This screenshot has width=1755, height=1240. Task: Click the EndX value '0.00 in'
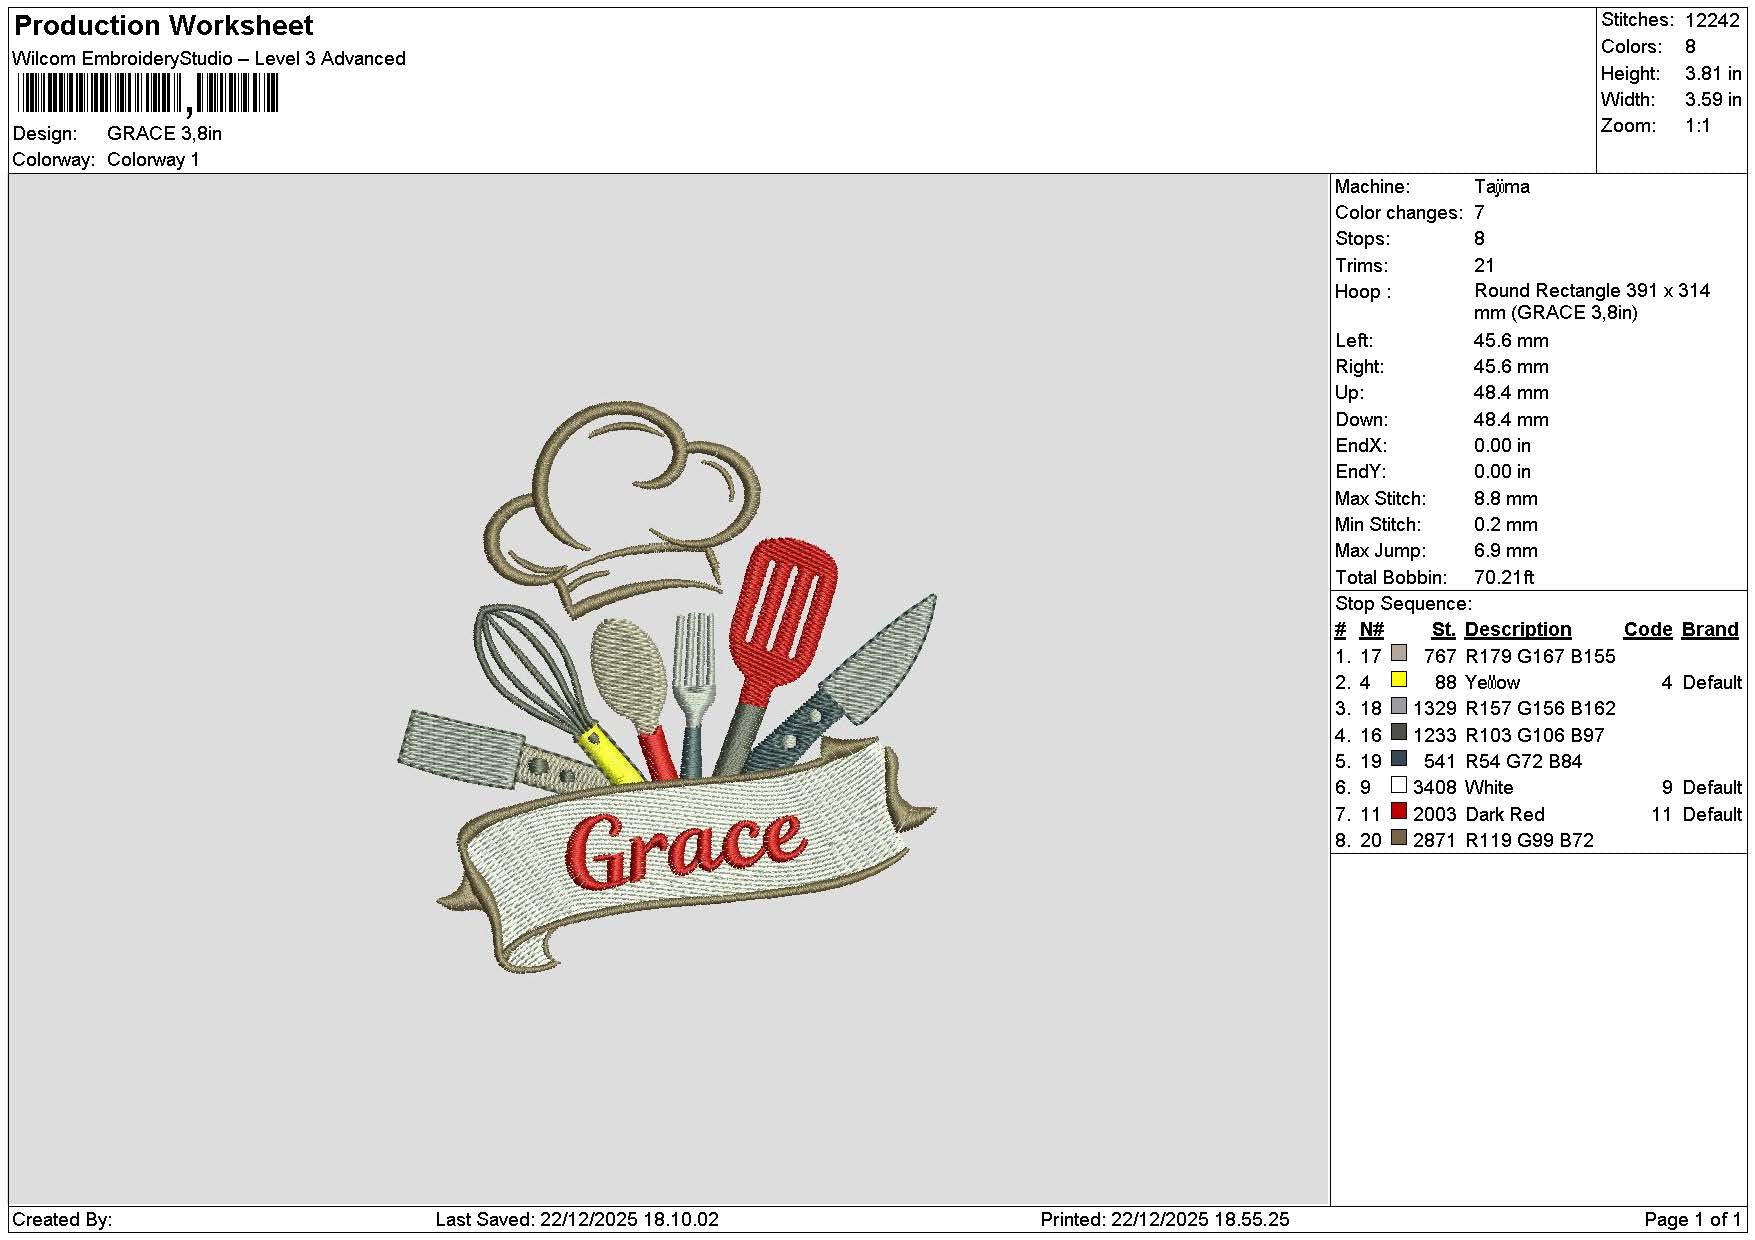click(x=1502, y=446)
